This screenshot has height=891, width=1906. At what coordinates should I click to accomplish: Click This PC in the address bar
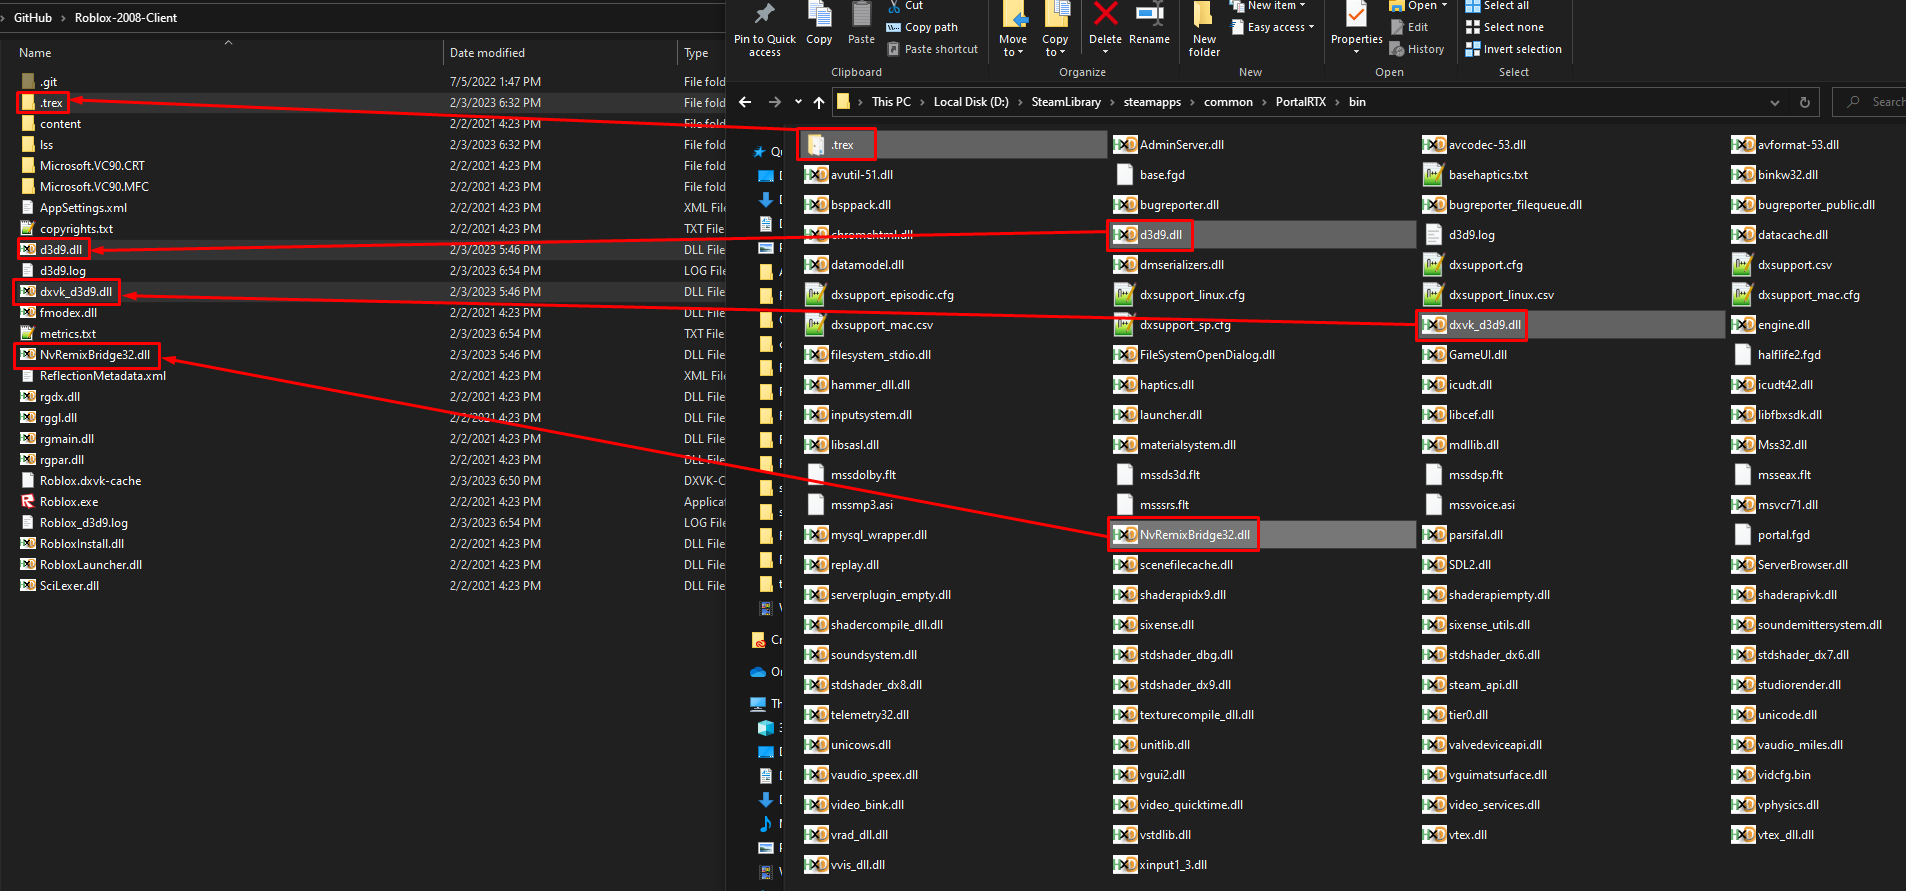pos(891,102)
